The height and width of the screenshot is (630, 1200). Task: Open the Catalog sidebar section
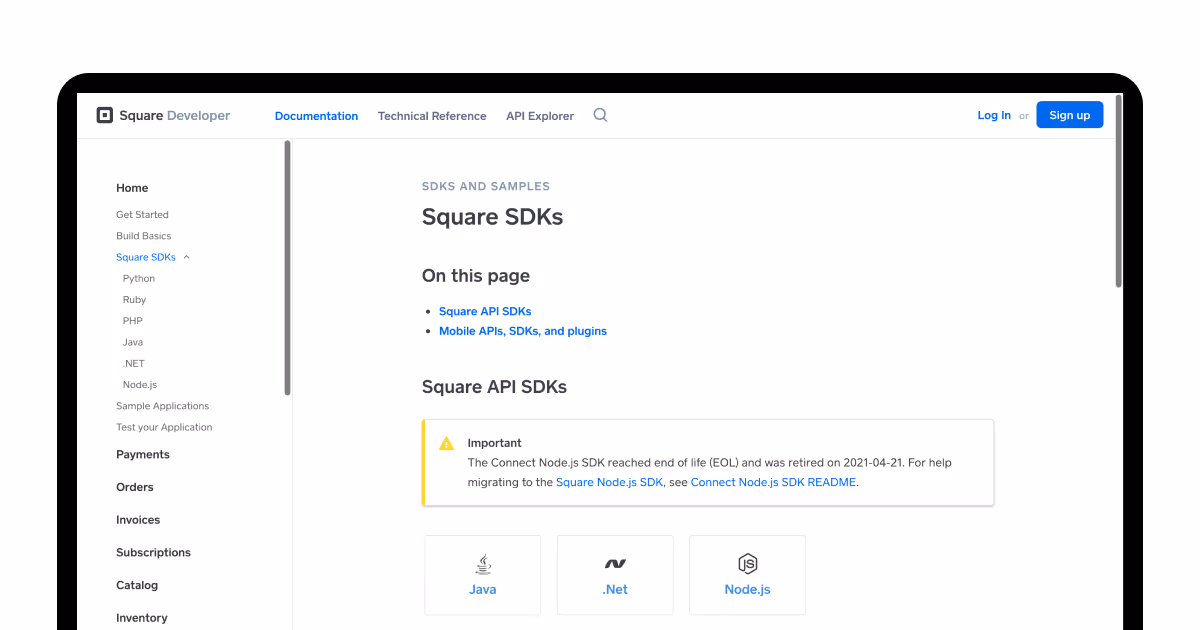click(137, 585)
